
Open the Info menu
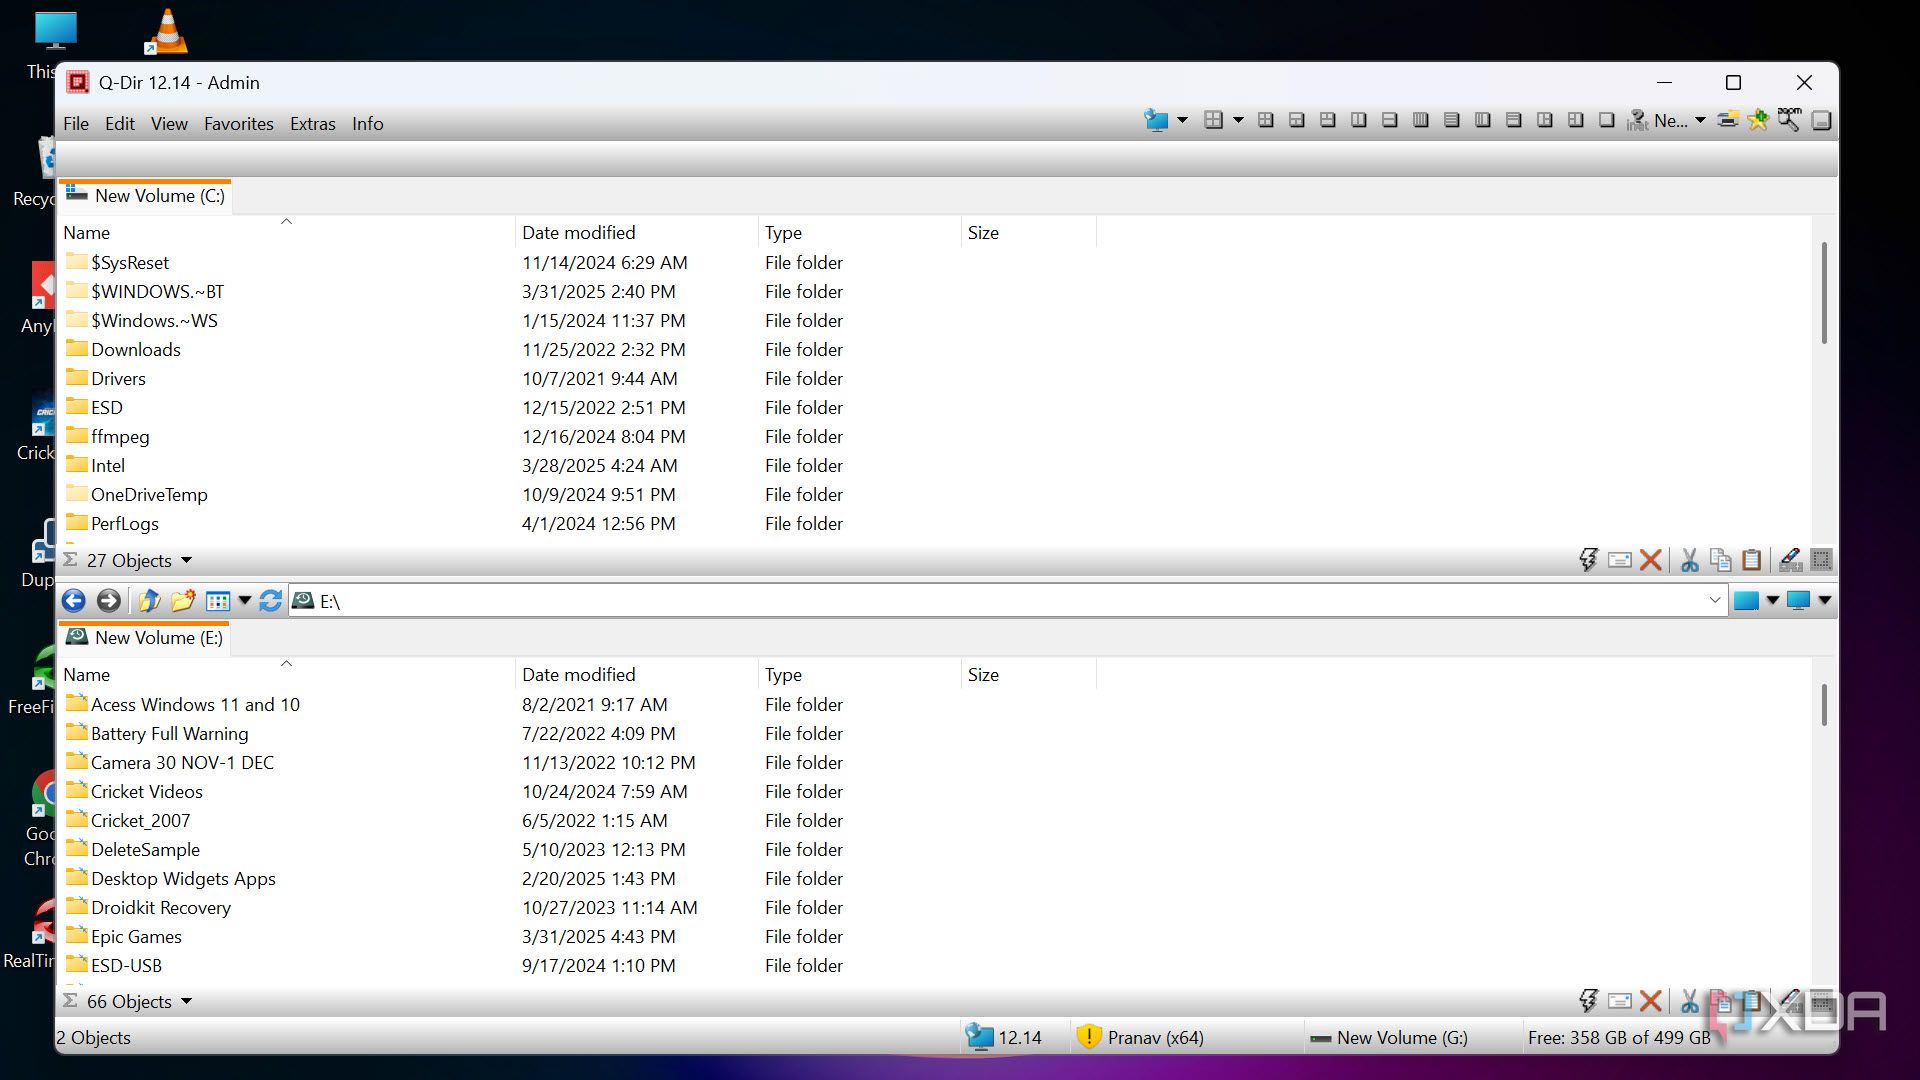coord(368,124)
